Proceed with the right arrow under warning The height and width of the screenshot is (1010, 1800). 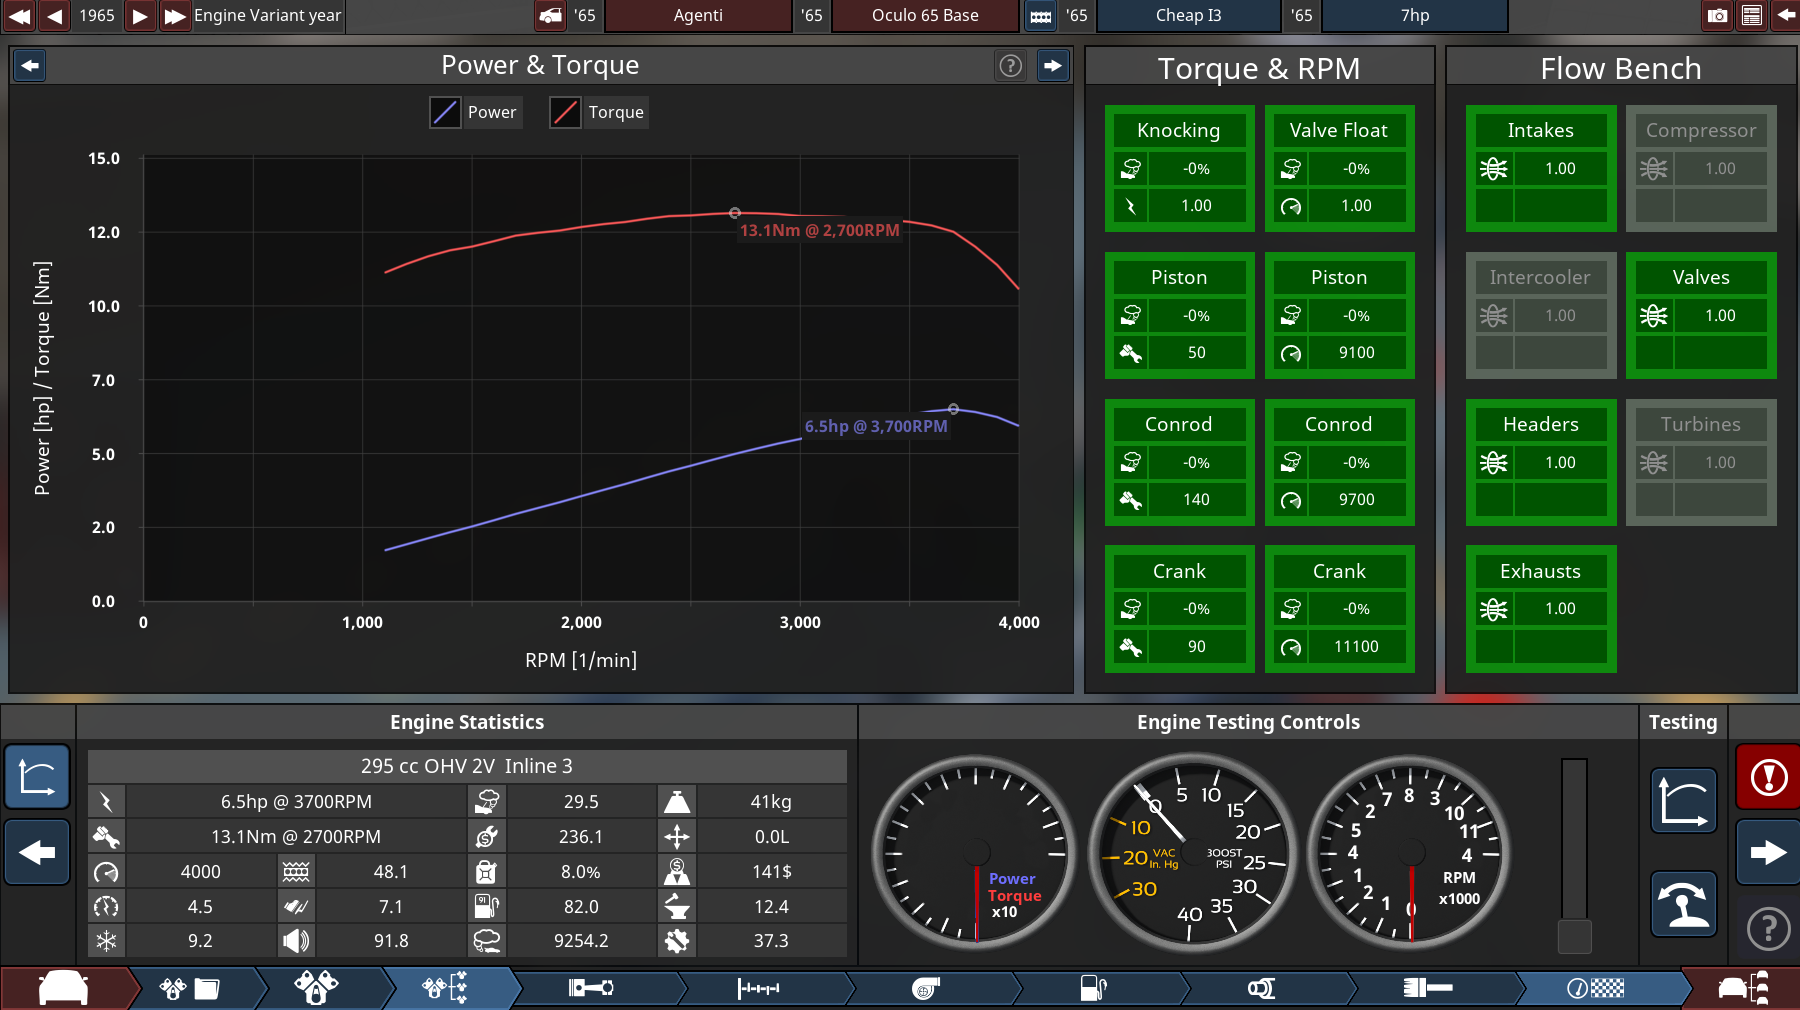1768,852
